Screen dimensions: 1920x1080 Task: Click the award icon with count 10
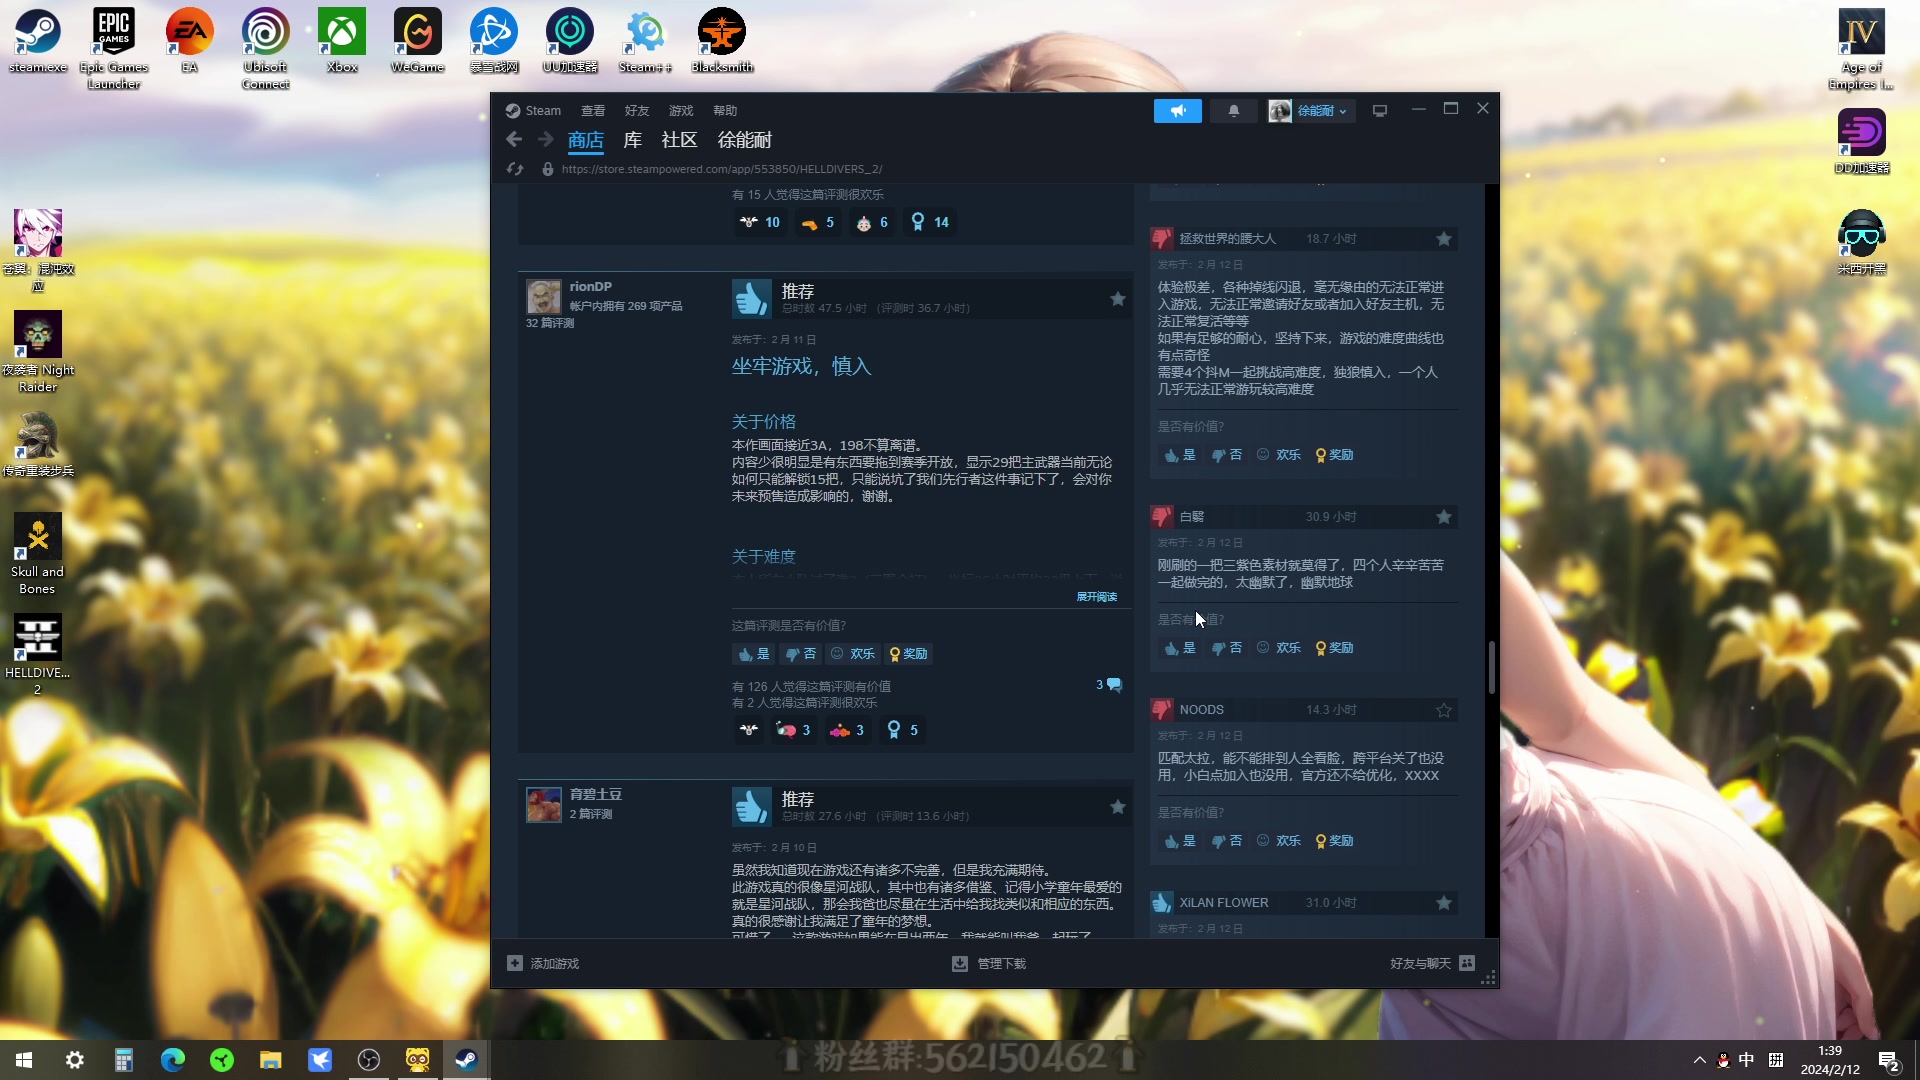pyautogui.click(x=760, y=222)
